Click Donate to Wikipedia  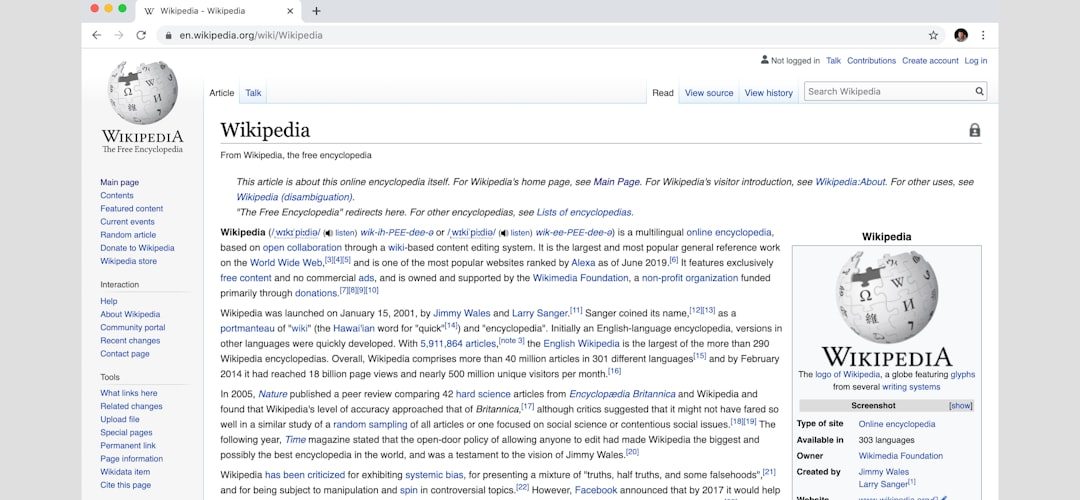pos(137,248)
